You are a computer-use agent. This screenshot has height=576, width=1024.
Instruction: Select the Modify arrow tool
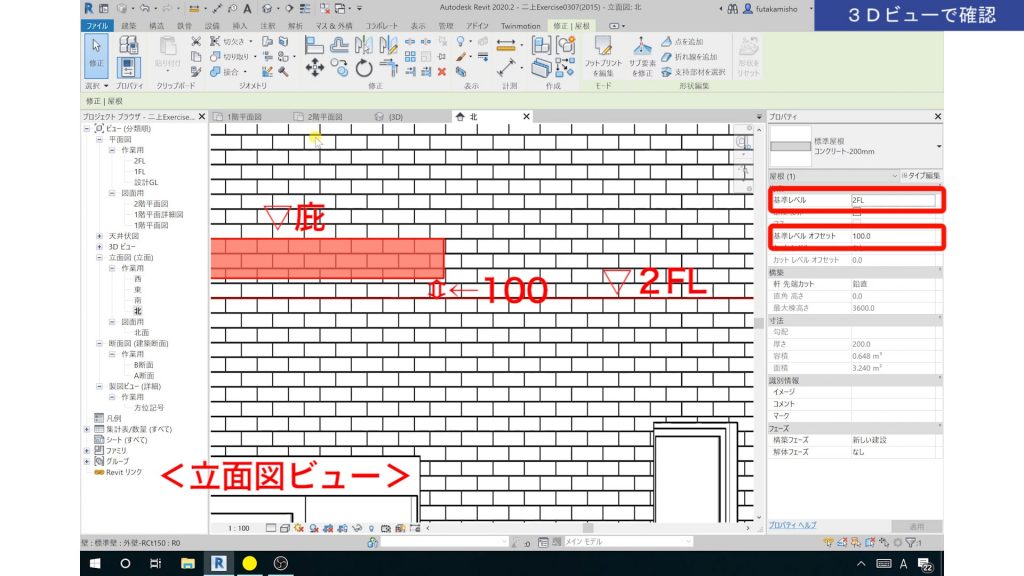click(x=96, y=50)
